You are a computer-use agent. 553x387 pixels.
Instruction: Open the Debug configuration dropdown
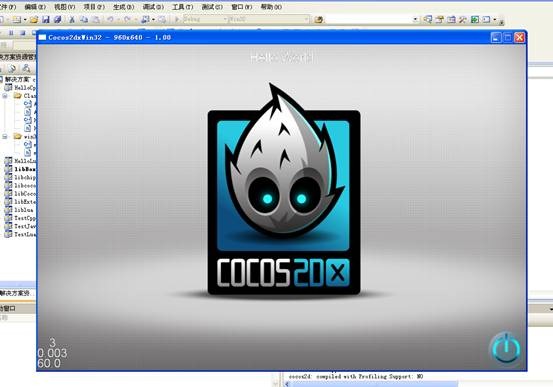pyautogui.click(x=205, y=19)
